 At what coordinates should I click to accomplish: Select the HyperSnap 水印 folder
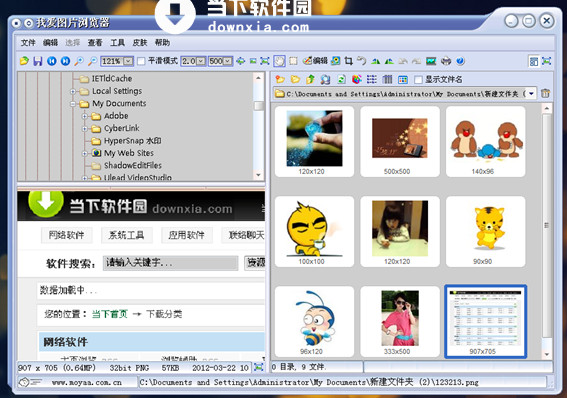point(132,141)
